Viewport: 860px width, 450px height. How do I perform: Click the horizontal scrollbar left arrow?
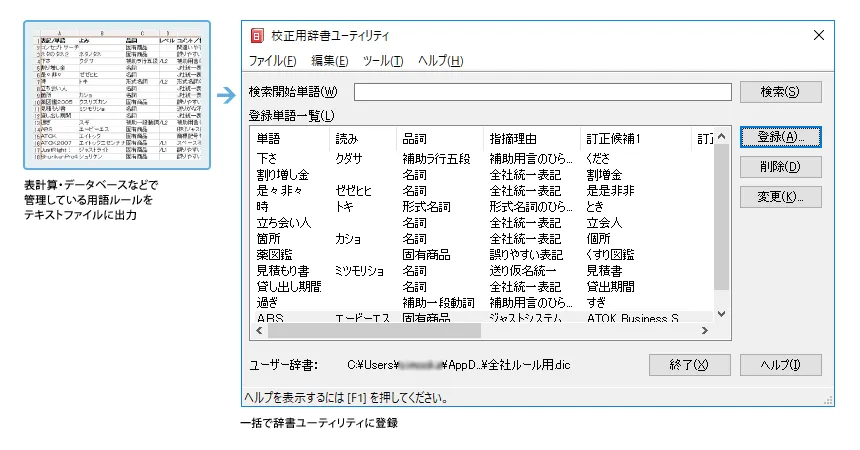[x=259, y=330]
